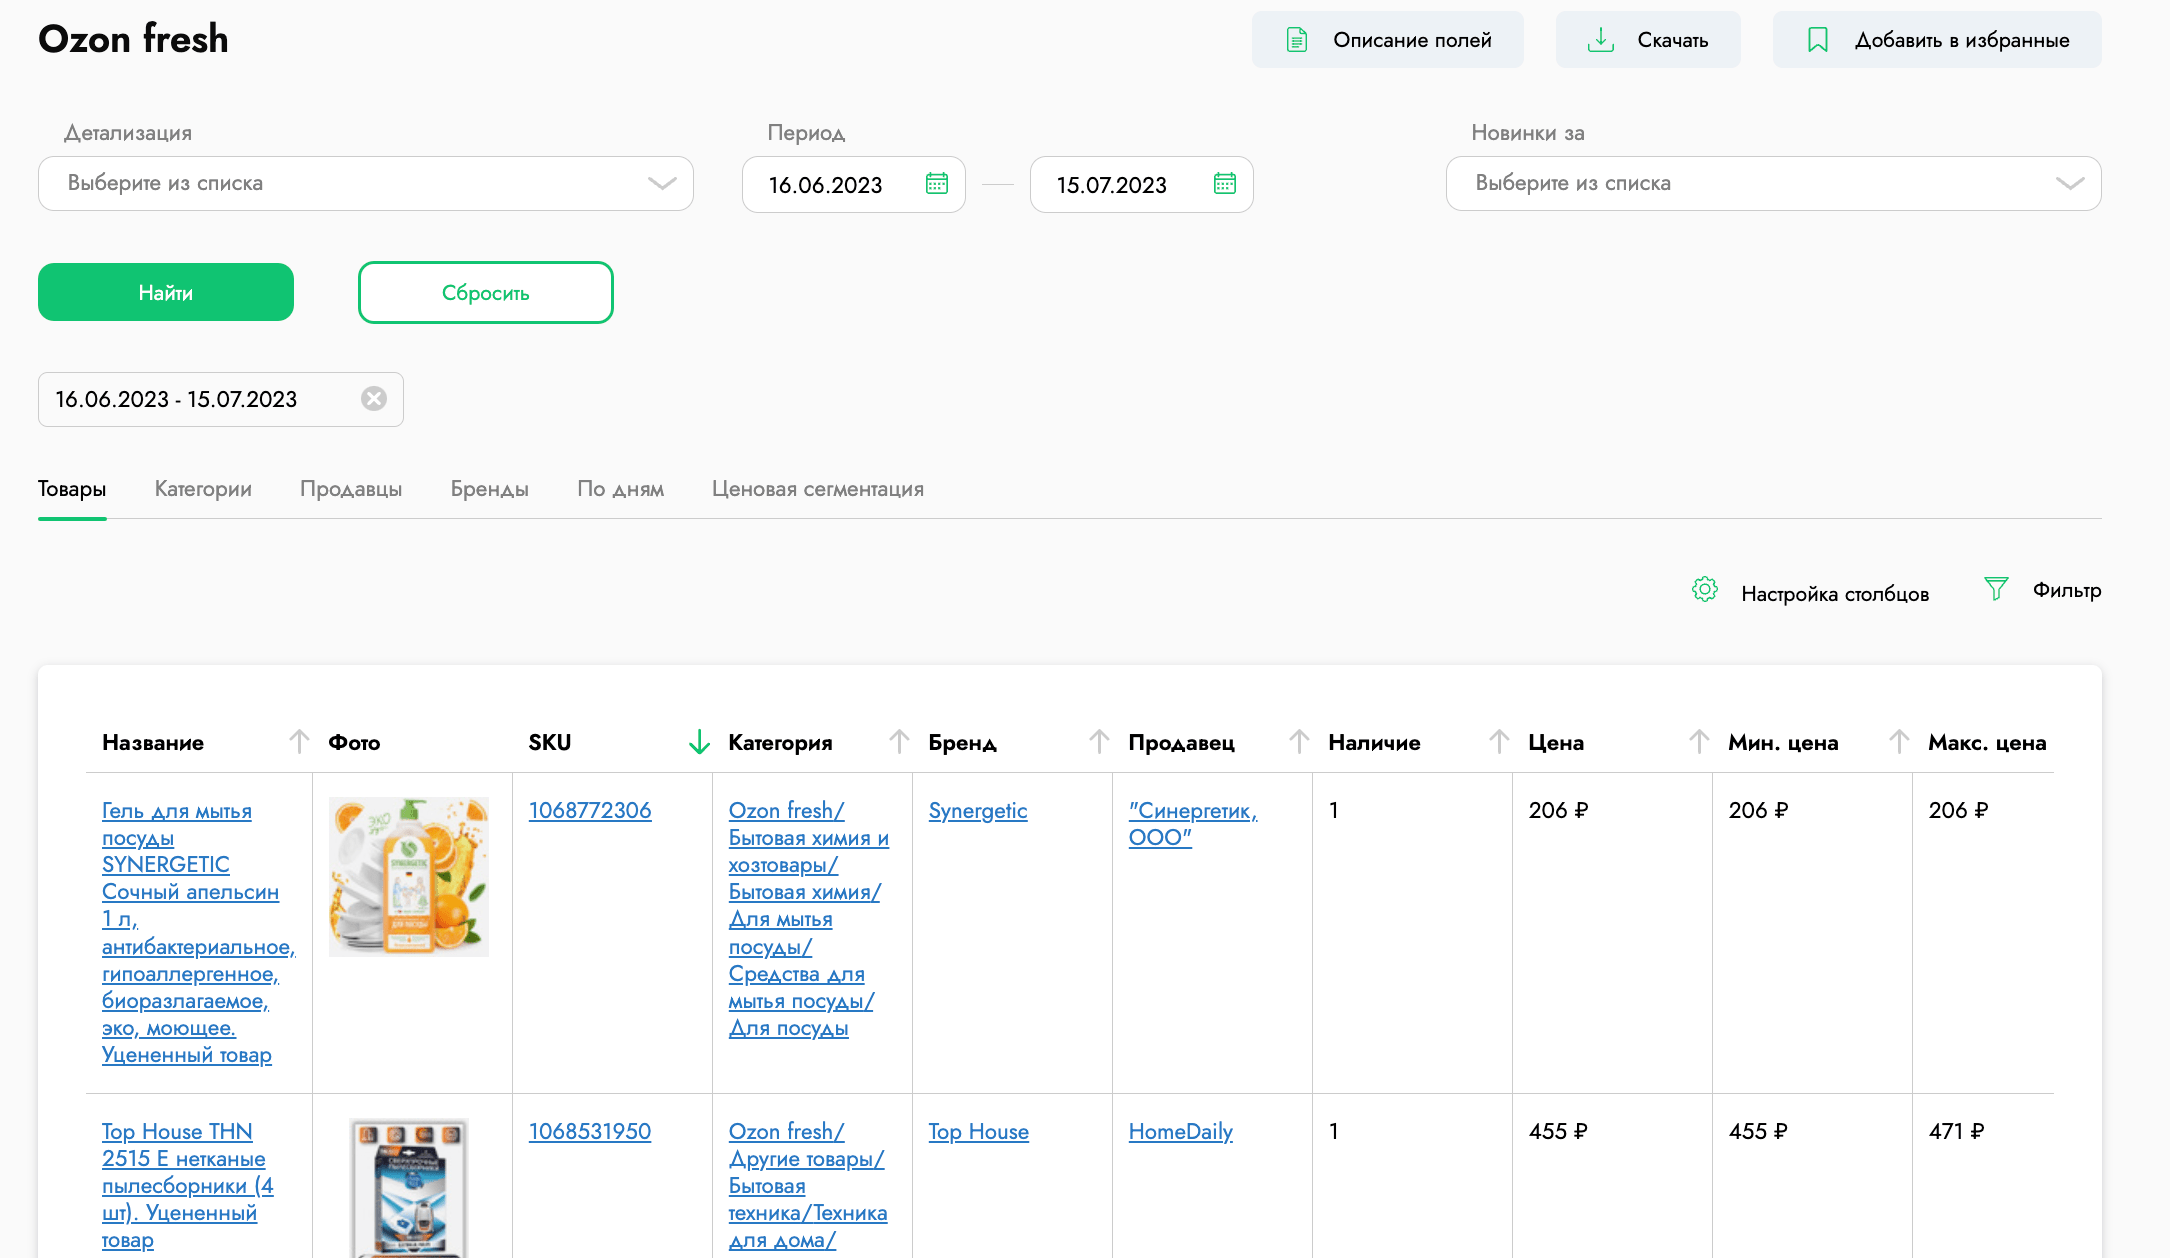Click the bookmark icon in Добавить в избранные
This screenshot has height=1258, width=2170.
1818,40
